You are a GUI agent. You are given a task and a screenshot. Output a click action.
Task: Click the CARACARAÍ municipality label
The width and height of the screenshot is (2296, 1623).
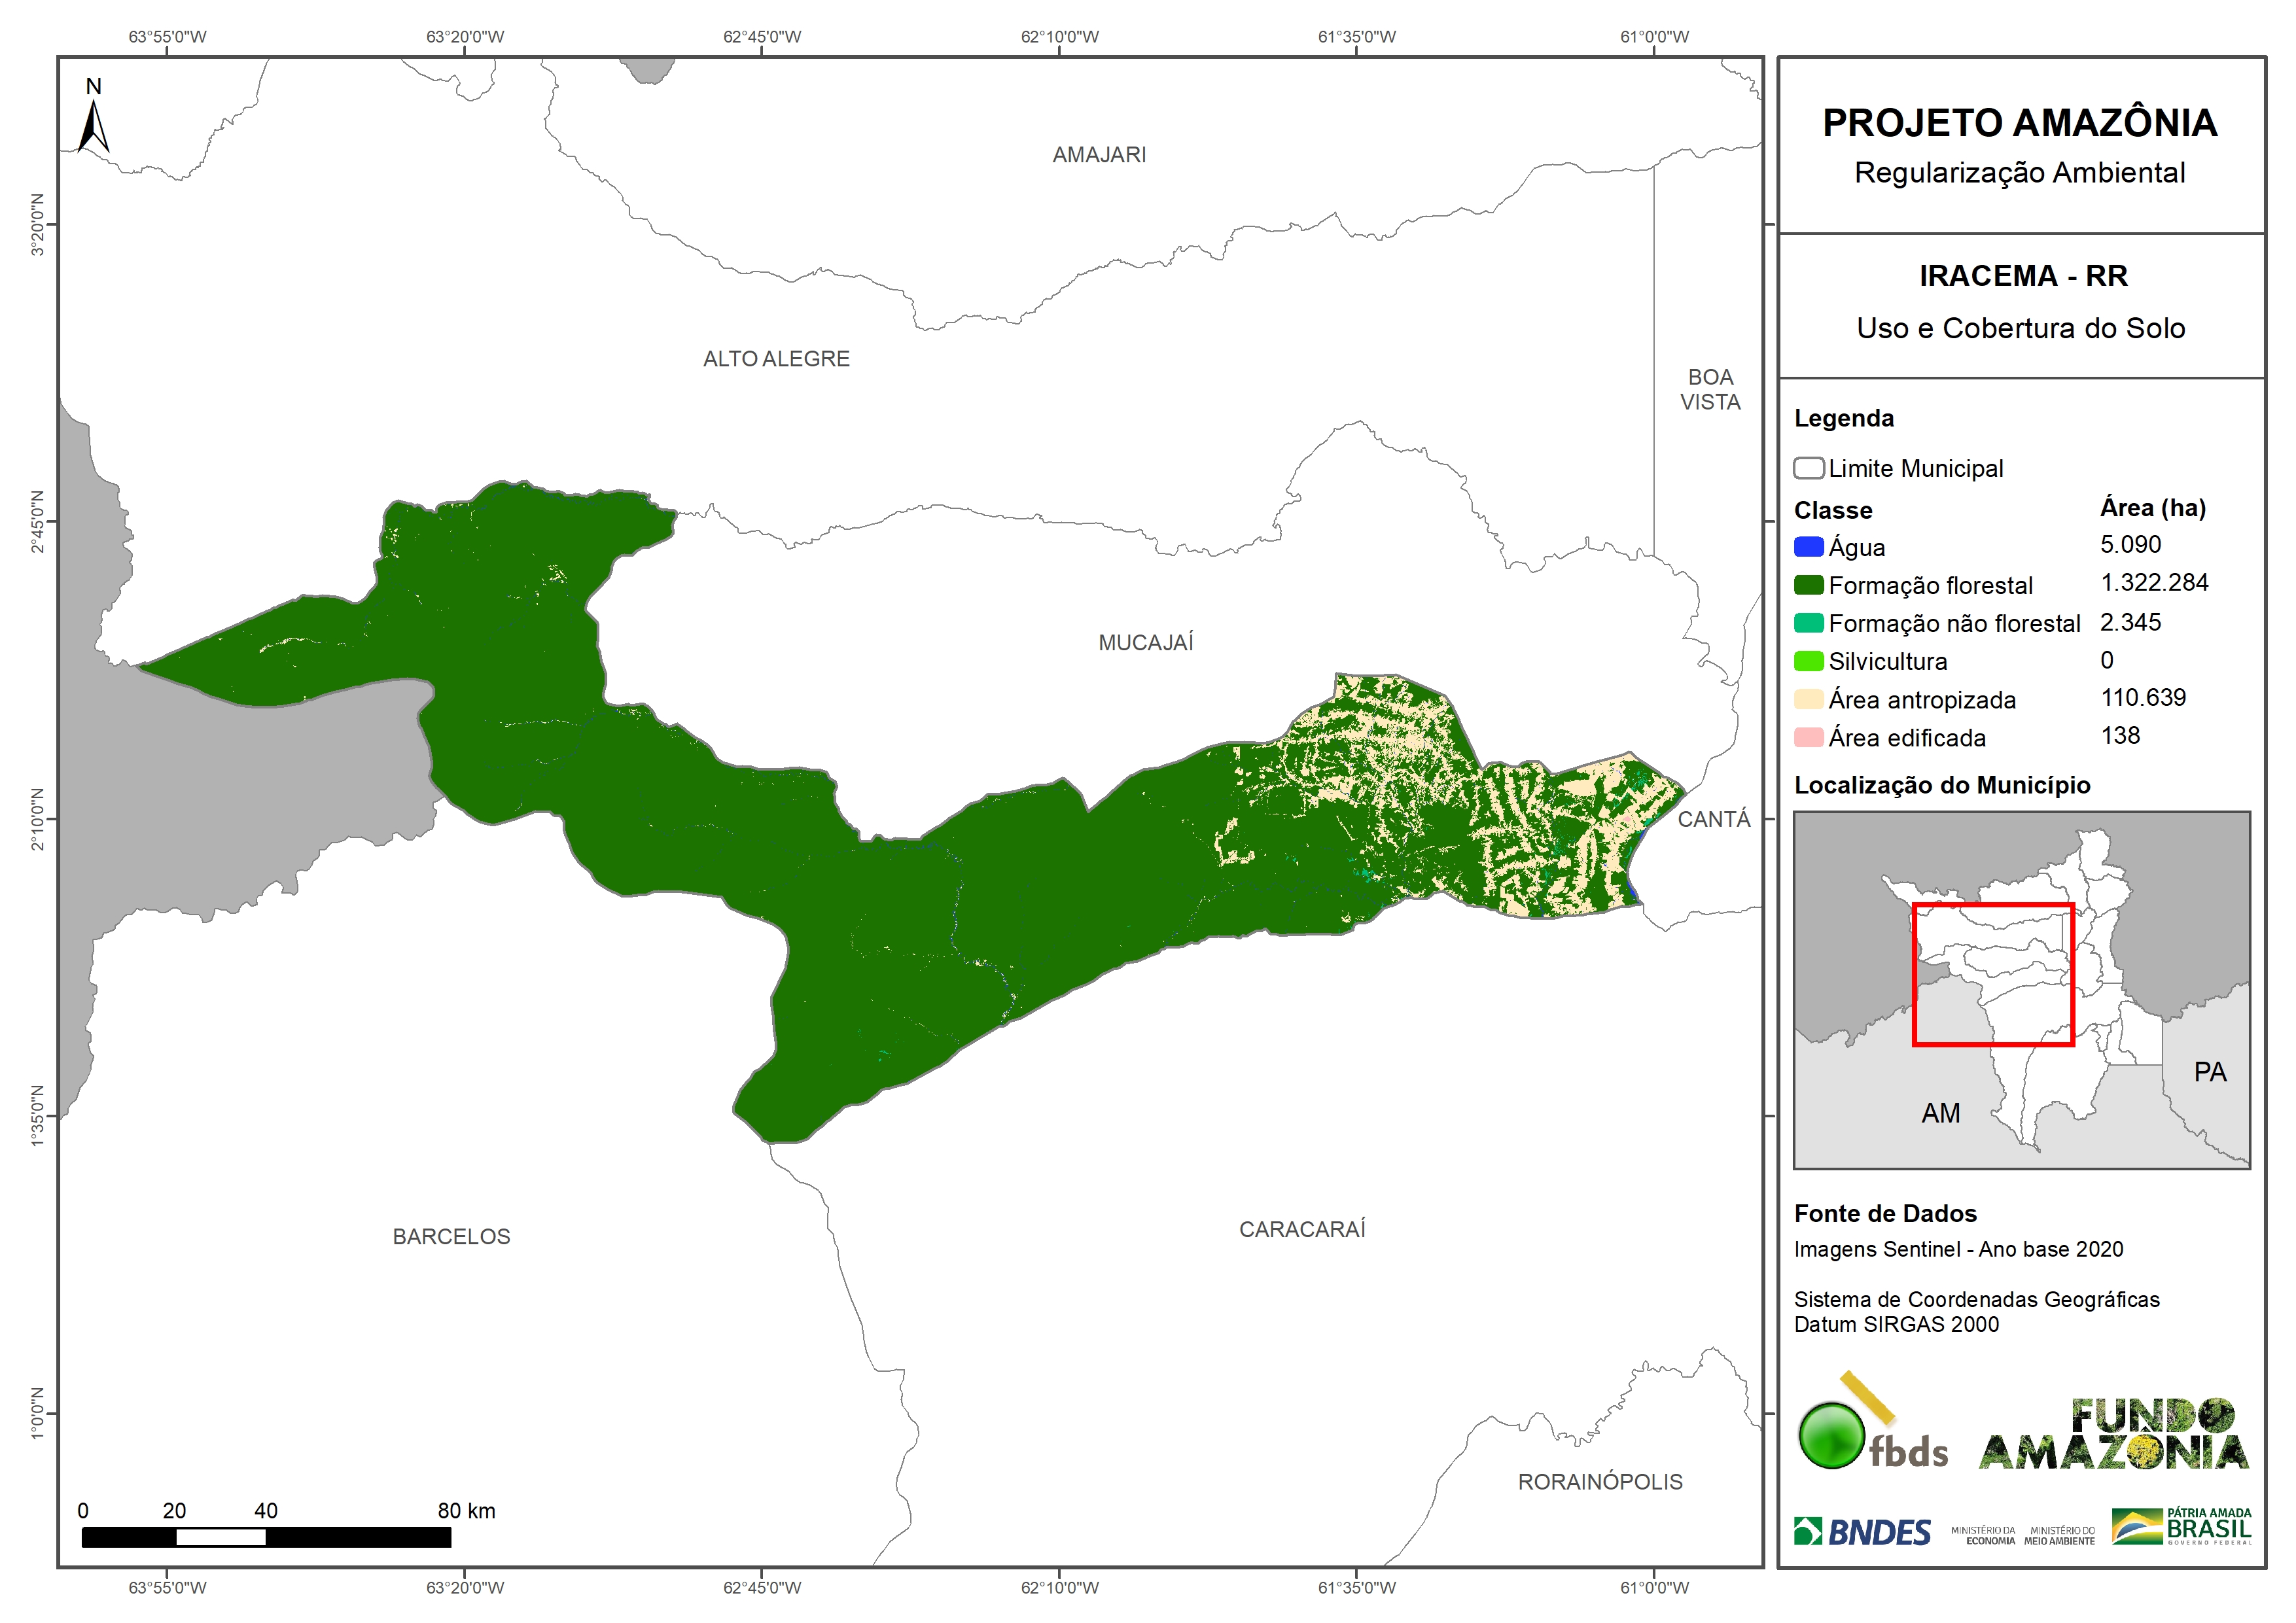(1302, 1230)
